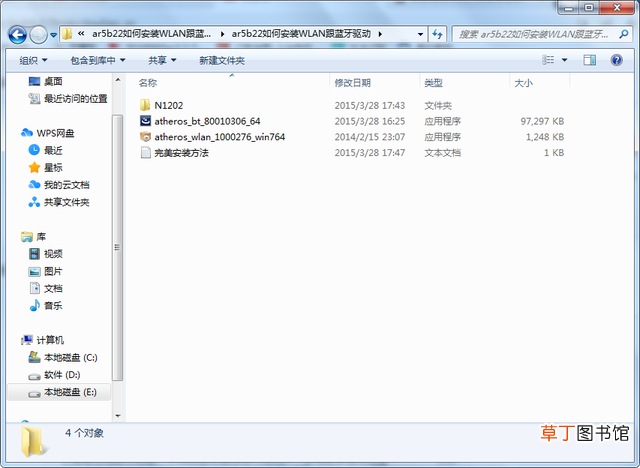This screenshot has width=640, height=468.
Task: Open the 音乐 library
Action: [53, 306]
